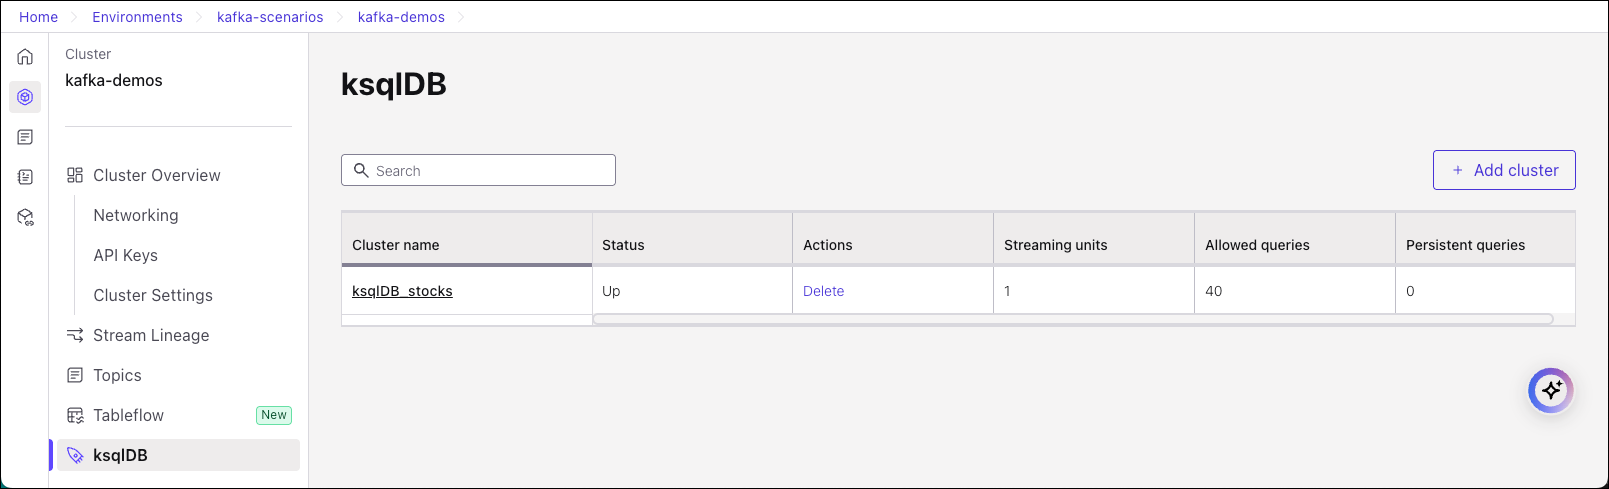Open the ksqlDB_stocks cluster link

(402, 291)
